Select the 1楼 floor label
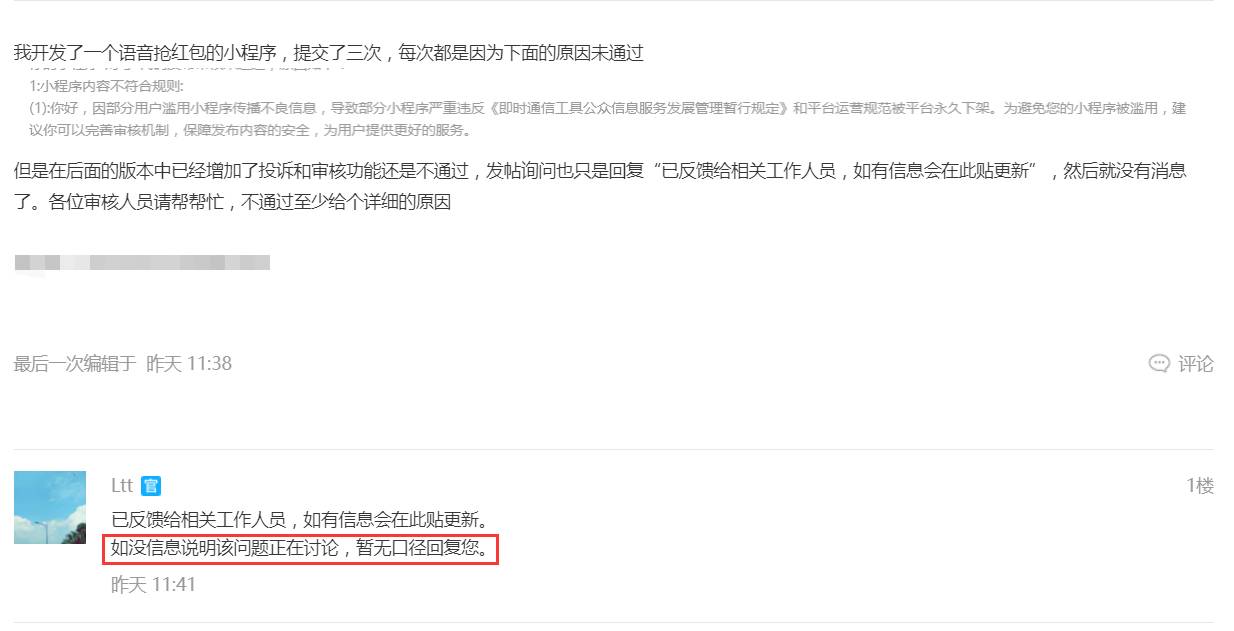The width and height of the screenshot is (1234, 631). tap(1200, 486)
